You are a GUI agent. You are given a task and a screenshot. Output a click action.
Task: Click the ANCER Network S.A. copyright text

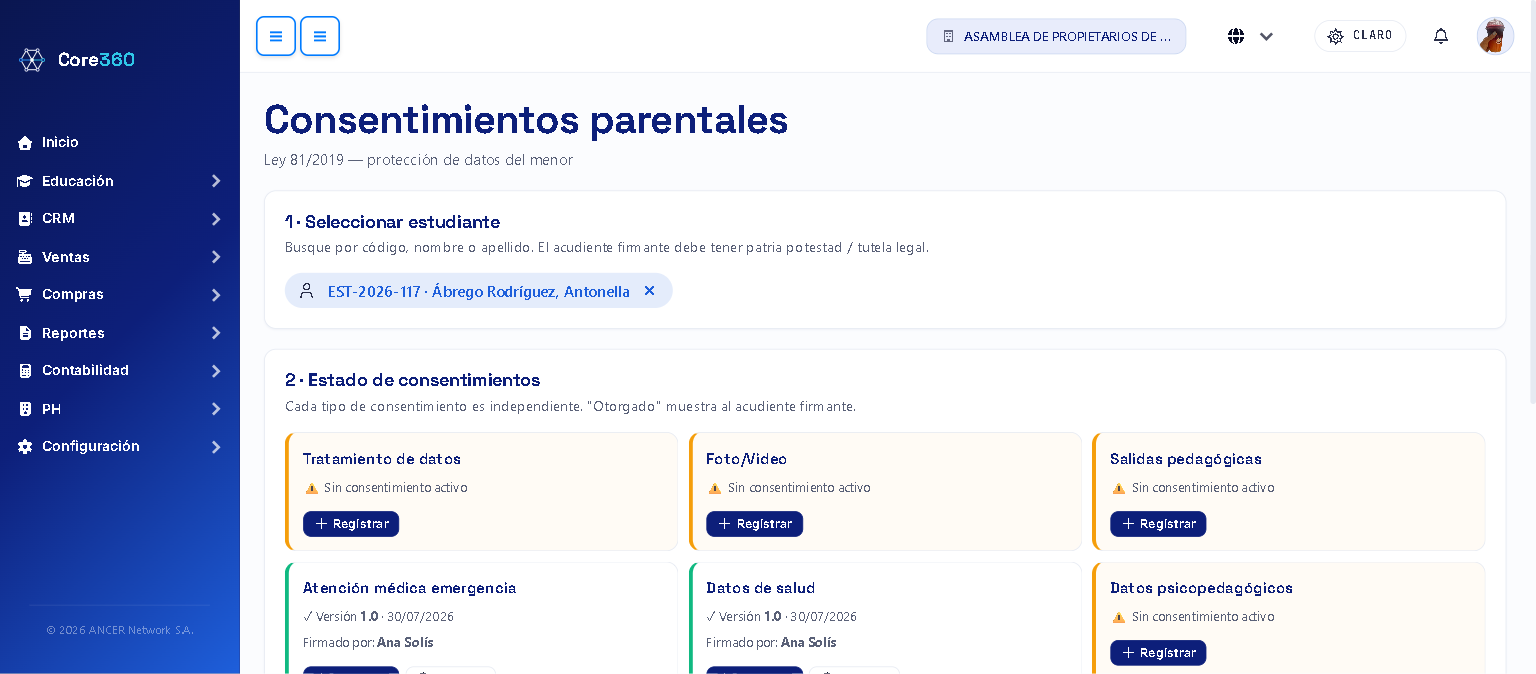tap(120, 630)
